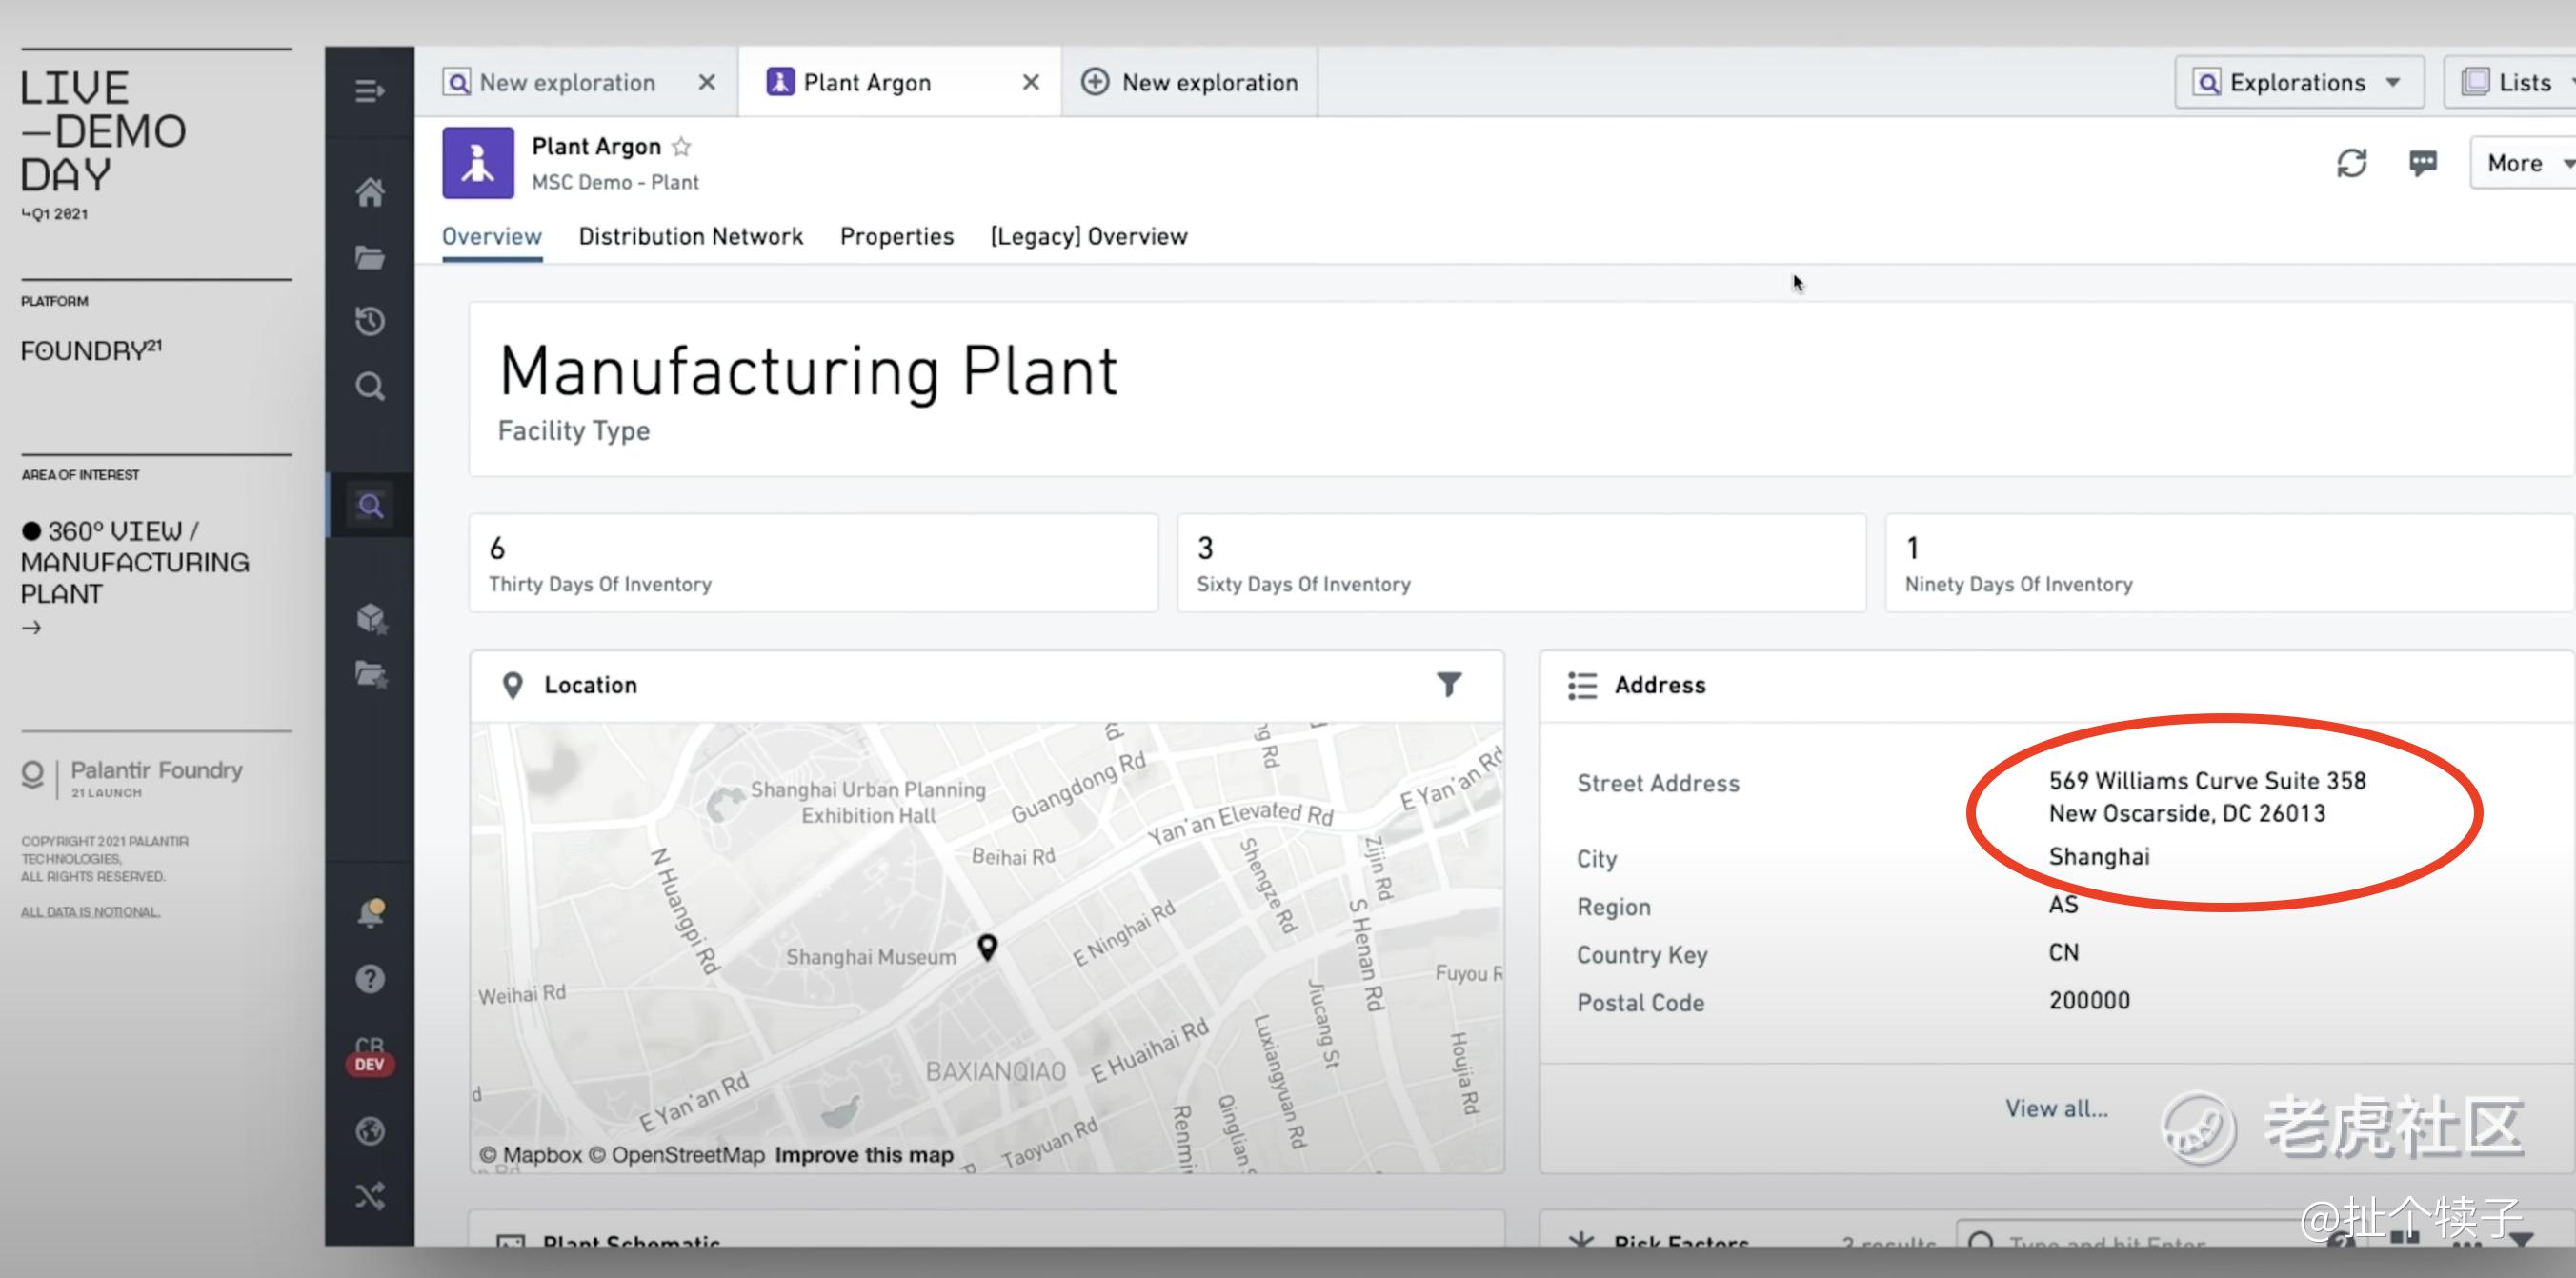Open the notifications bell icon
Viewport: 2576px width, 1278px height.
coord(370,912)
